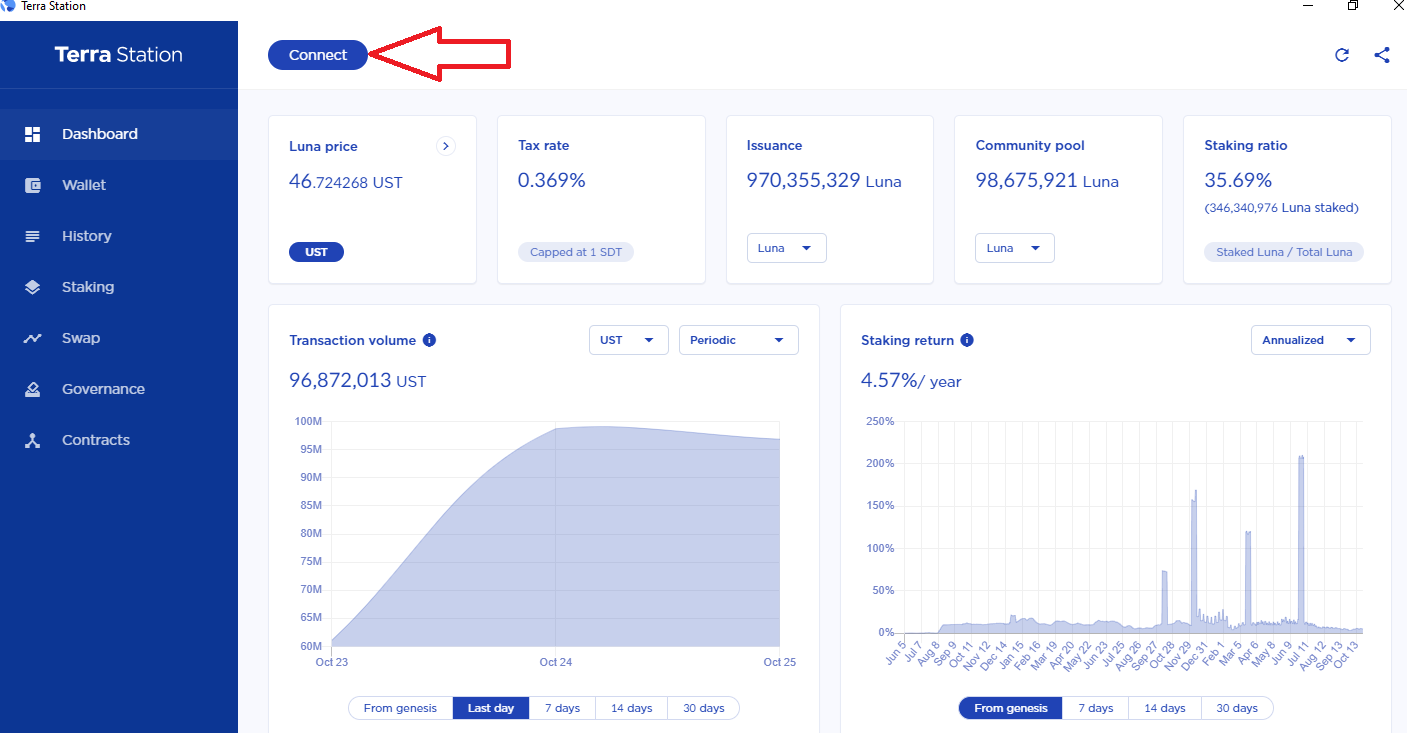1407x733 pixels.
Task: Click the 0.369% tax rate value
Action: pos(551,181)
